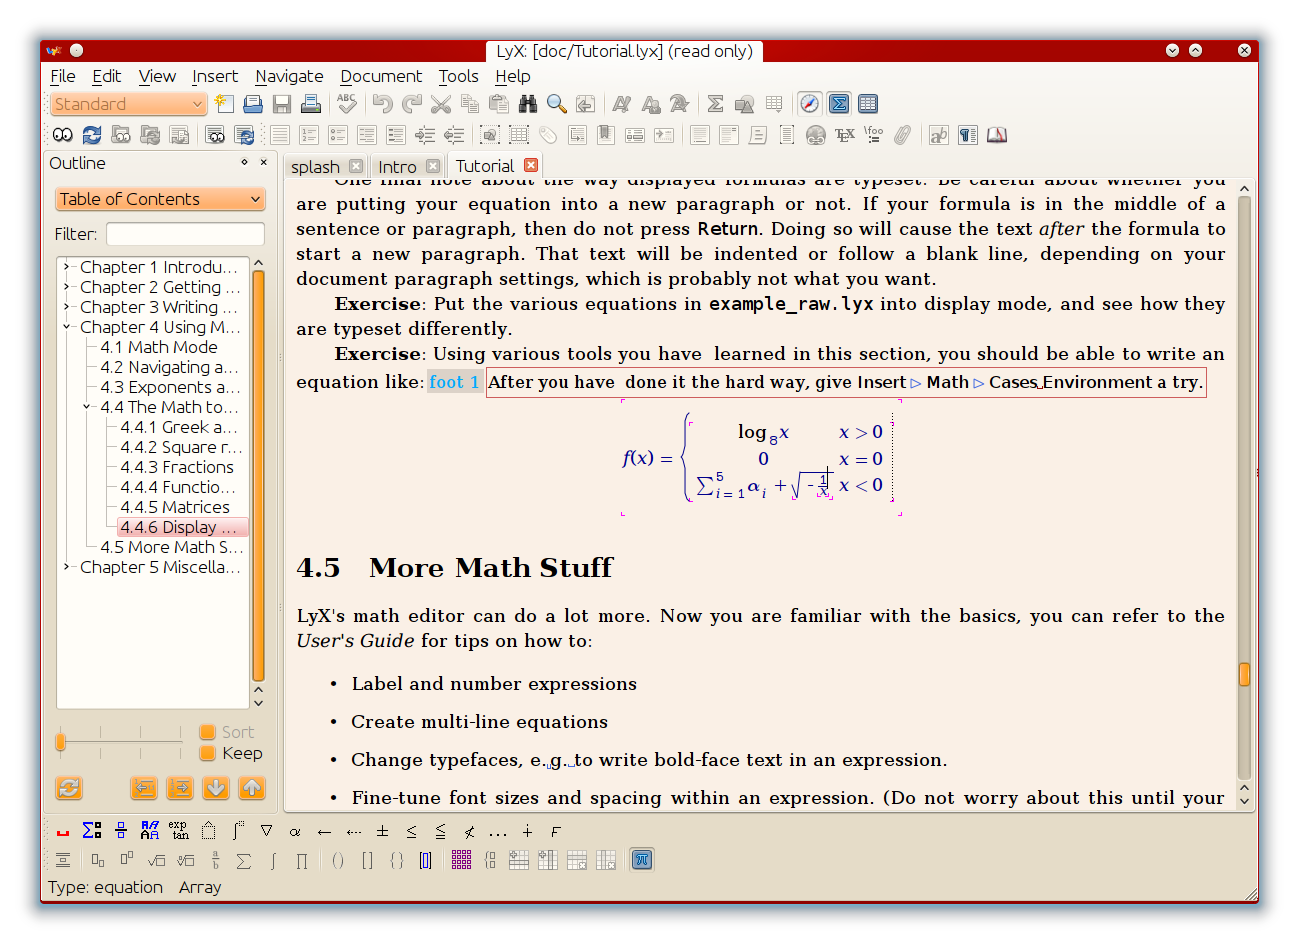Click the outline depth slider handle
The width and height of the screenshot is (1299, 944).
61,741
